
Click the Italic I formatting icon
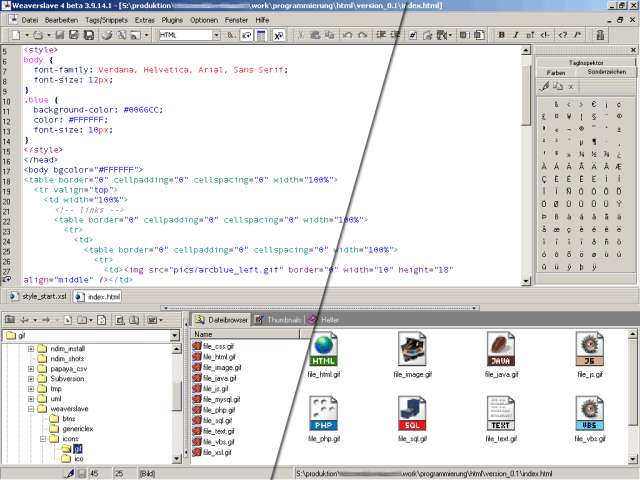516,35
